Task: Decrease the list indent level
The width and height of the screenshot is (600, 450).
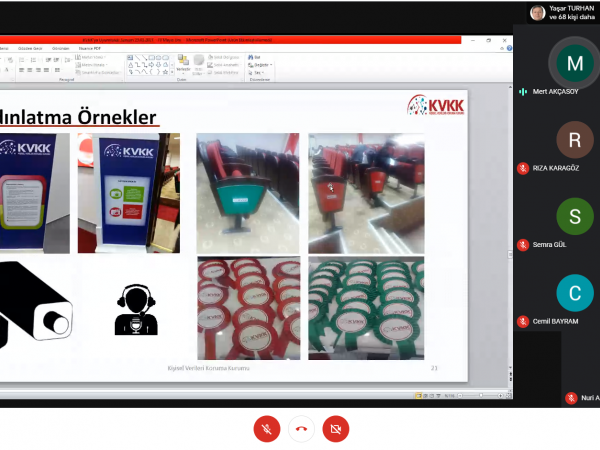Action: [48, 60]
